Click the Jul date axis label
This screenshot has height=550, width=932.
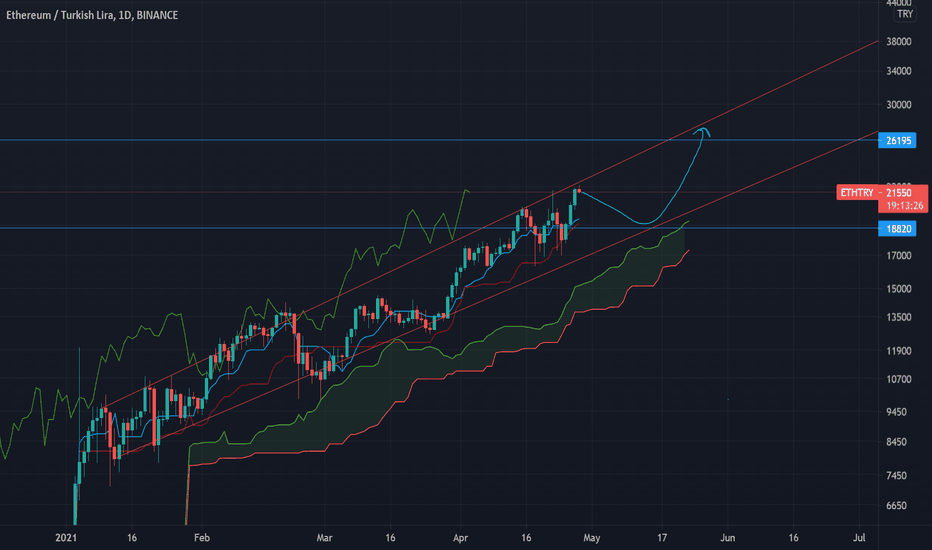coord(859,538)
